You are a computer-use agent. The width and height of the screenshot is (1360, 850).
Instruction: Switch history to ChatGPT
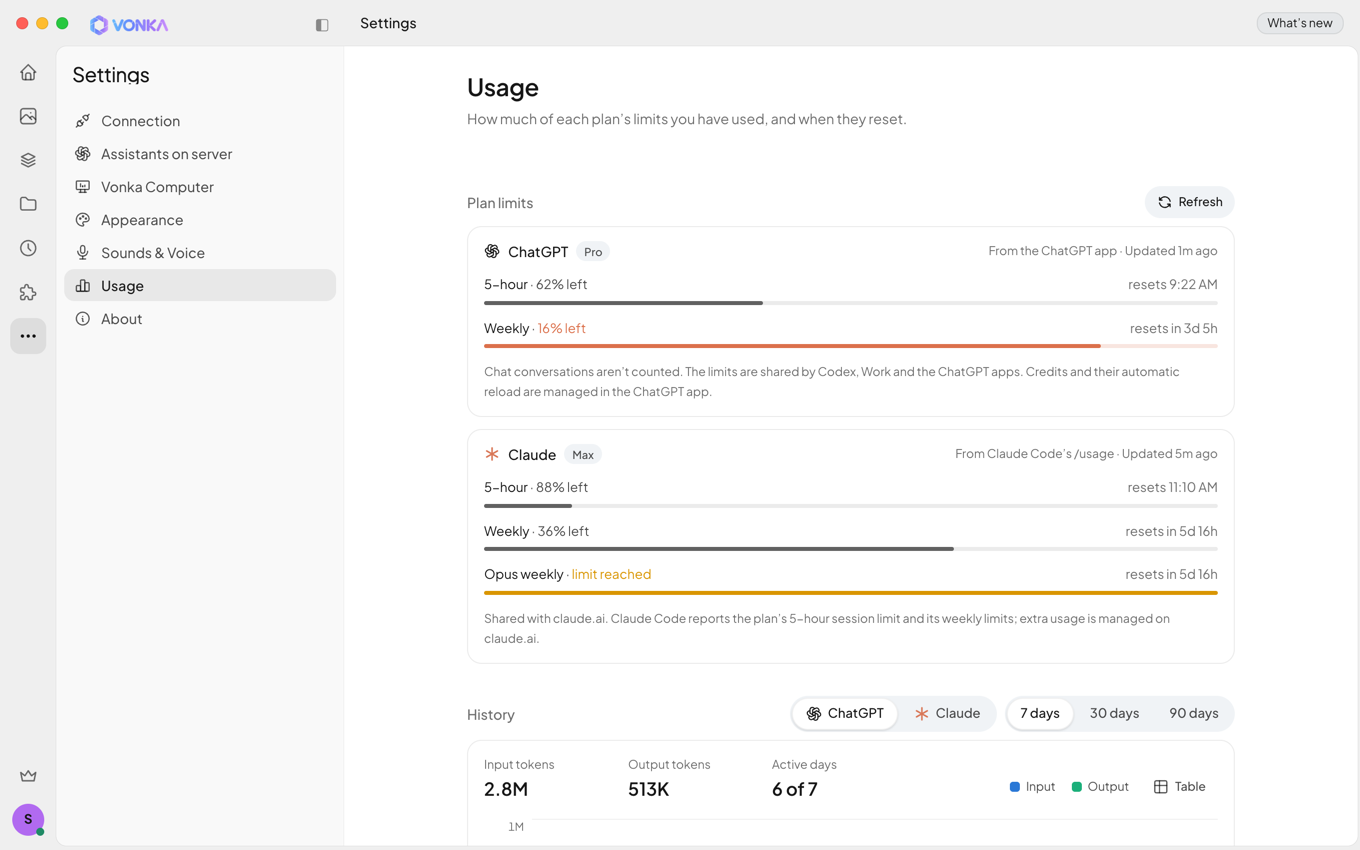point(845,714)
